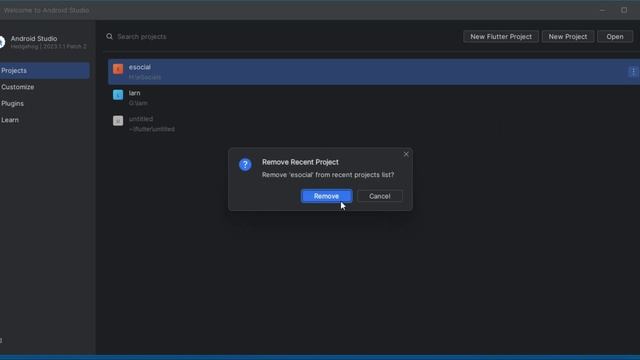Click the search magnifier icon
640x360 pixels.
109,36
